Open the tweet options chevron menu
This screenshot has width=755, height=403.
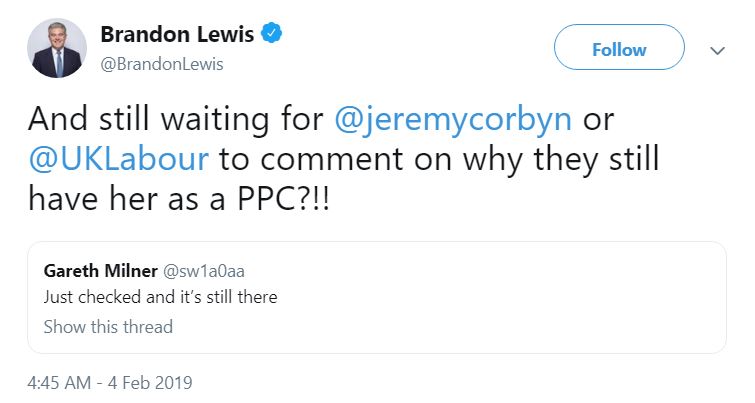point(716,50)
